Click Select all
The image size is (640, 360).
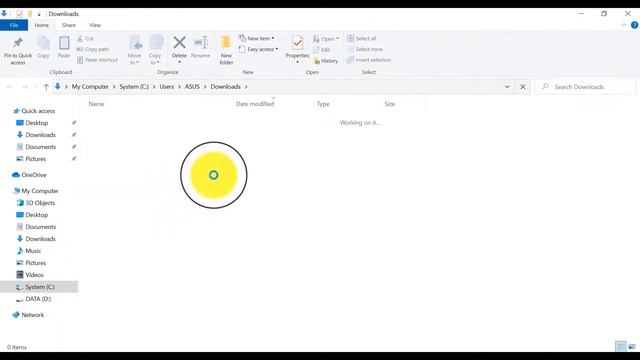(x=362, y=38)
